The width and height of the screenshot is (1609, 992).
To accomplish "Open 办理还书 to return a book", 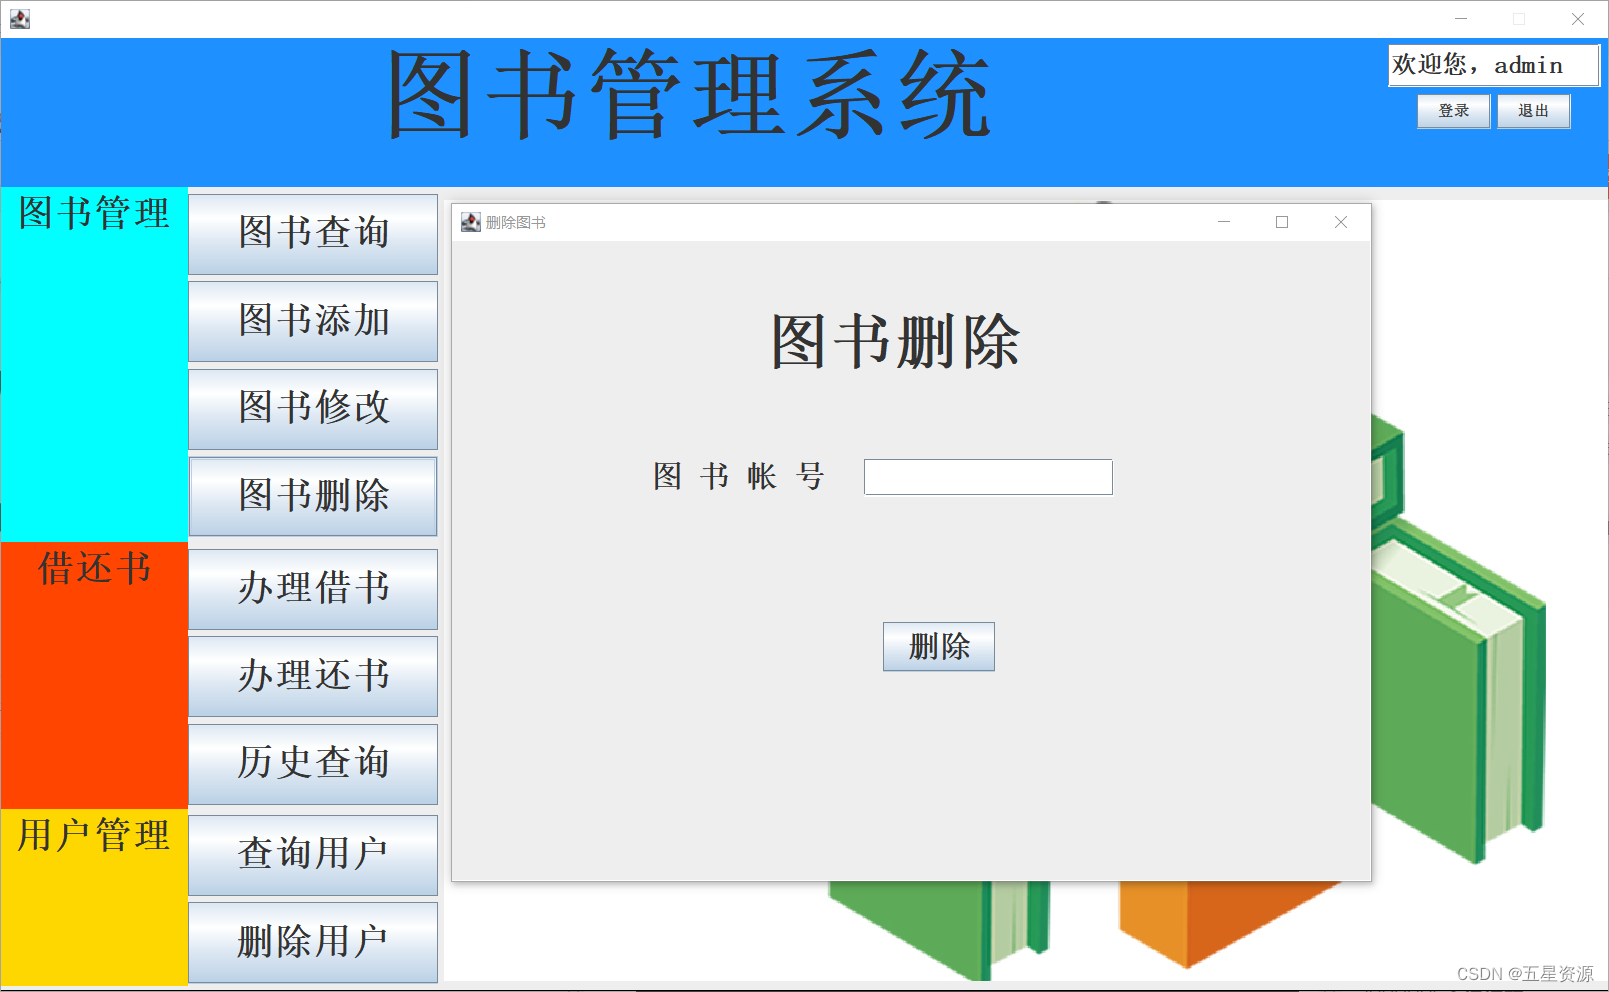I will pyautogui.click(x=312, y=676).
